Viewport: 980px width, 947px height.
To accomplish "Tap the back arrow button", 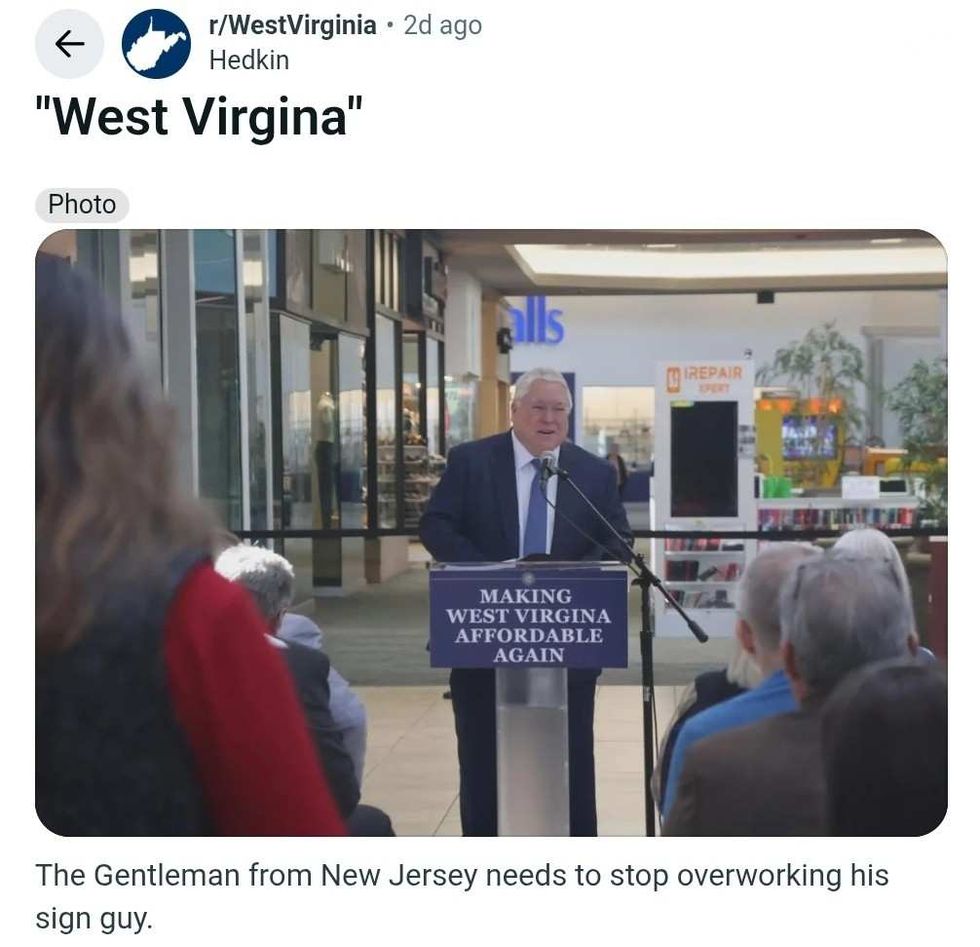I will pyautogui.click(x=69, y=44).
